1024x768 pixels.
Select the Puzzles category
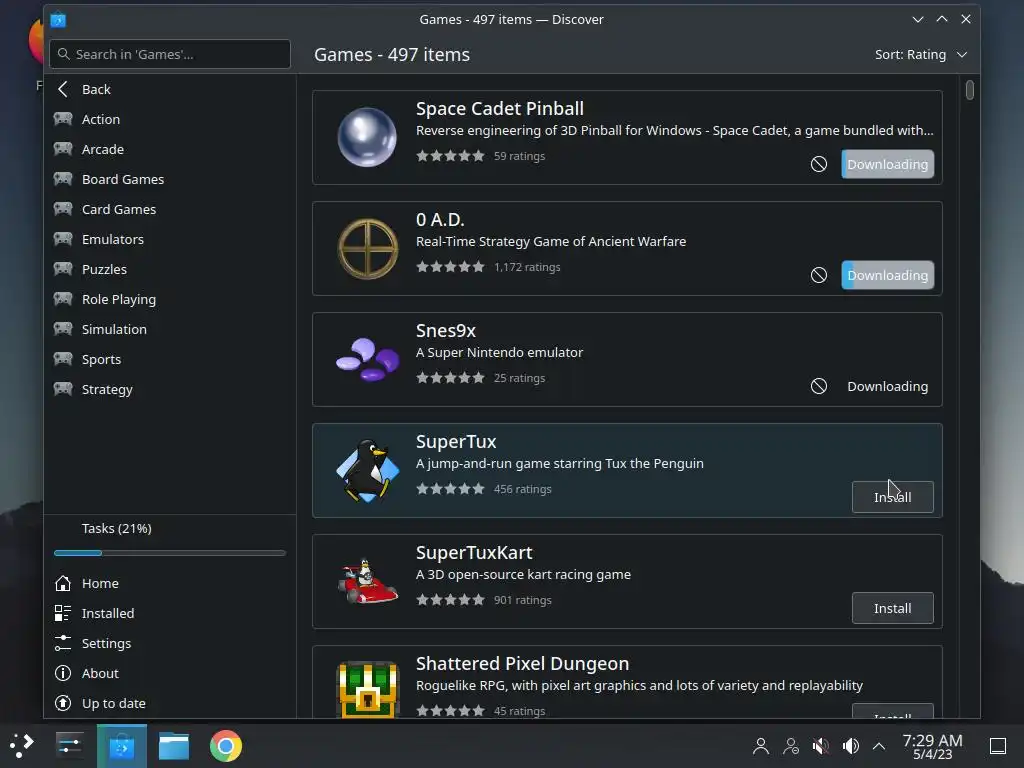pyautogui.click(x=170, y=270)
